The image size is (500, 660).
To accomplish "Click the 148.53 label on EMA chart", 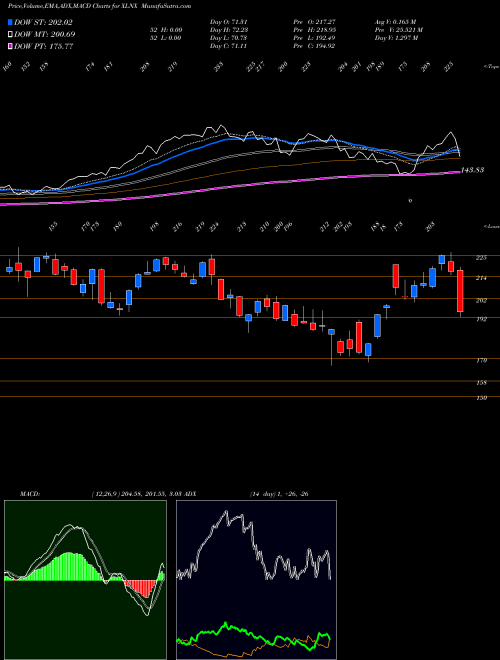I will click(472, 170).
